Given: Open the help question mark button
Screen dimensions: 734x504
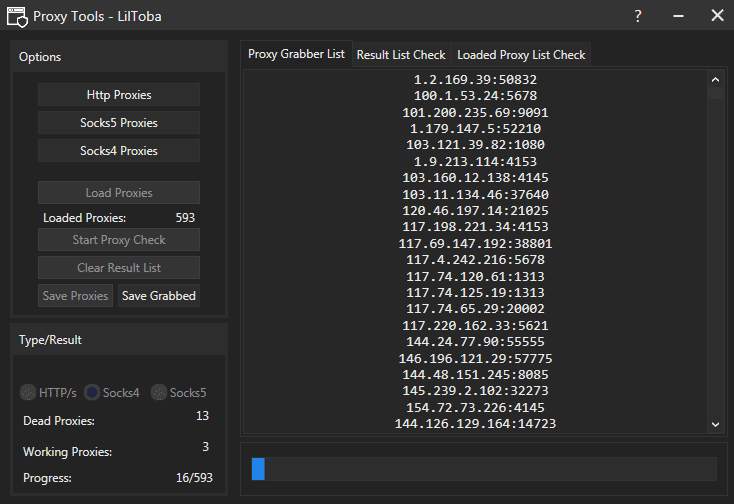Looking at the screenshot, I should click(x=638, y=16).
